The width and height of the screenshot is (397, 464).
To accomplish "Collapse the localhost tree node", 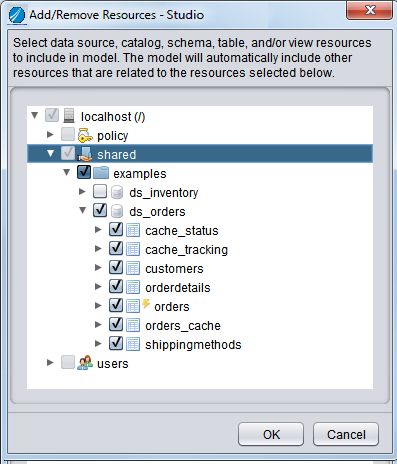I will tap(35, 116).
